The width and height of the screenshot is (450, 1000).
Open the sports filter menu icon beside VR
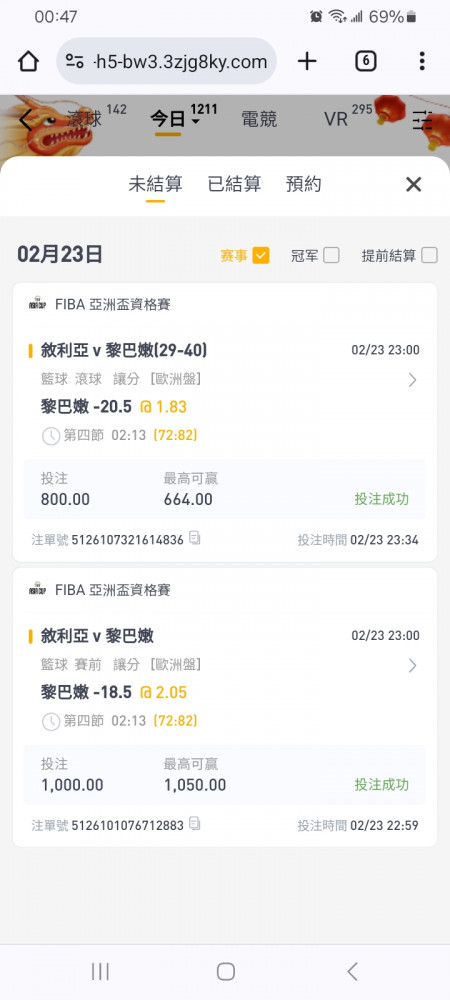(x=422, y=120)
